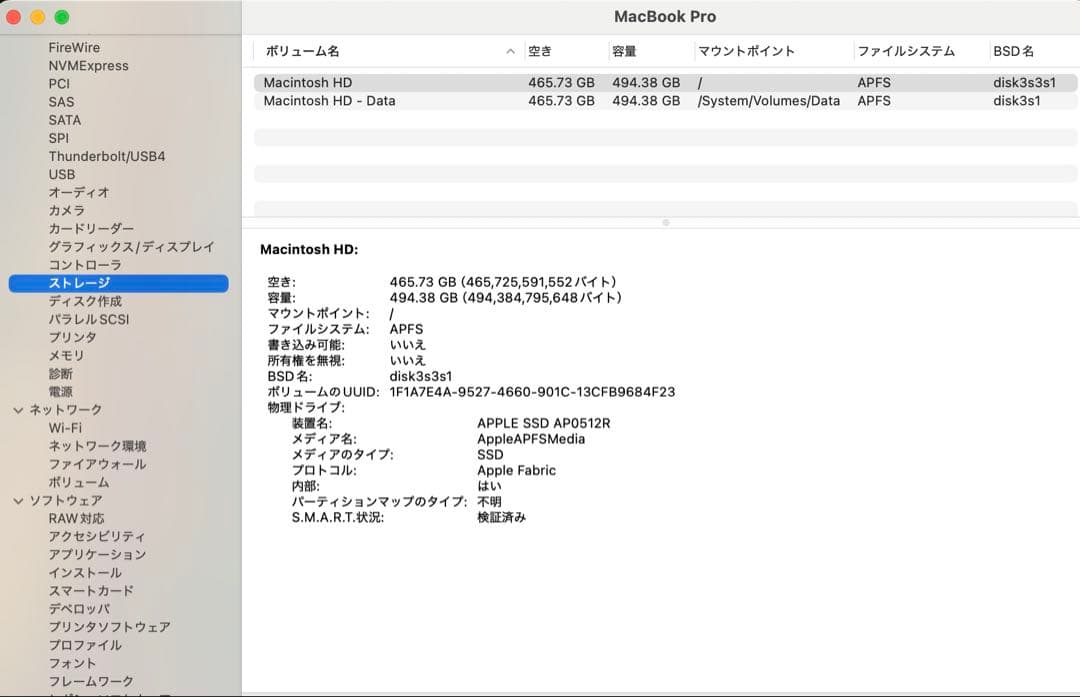Select インストール in the sidebar
1080x697 pixels.
coord(85,573)
